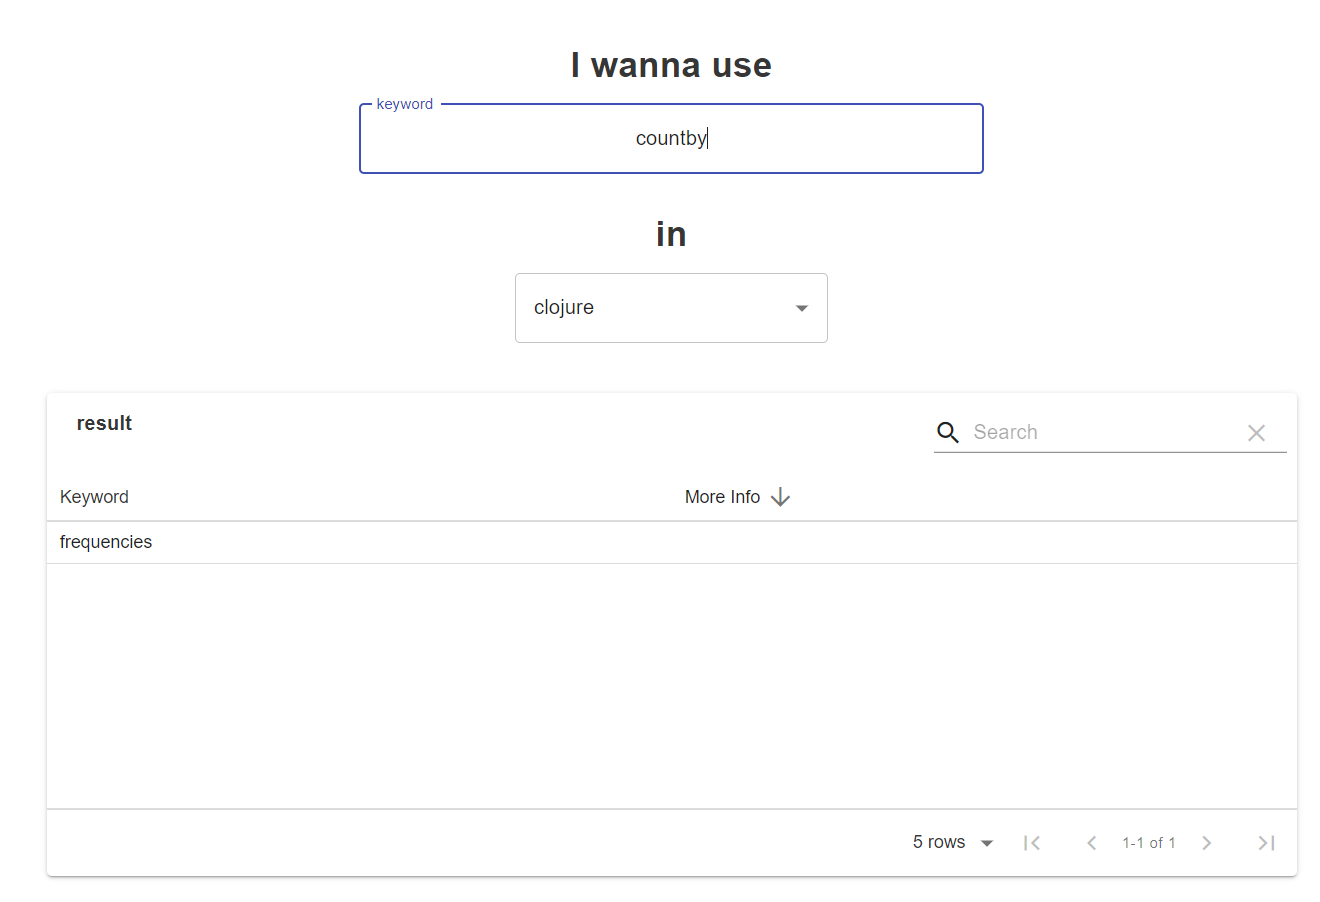Click the result panel title
Image resolution: width=1320 pixels, height=902 pixels.
[x=104, y=423]
